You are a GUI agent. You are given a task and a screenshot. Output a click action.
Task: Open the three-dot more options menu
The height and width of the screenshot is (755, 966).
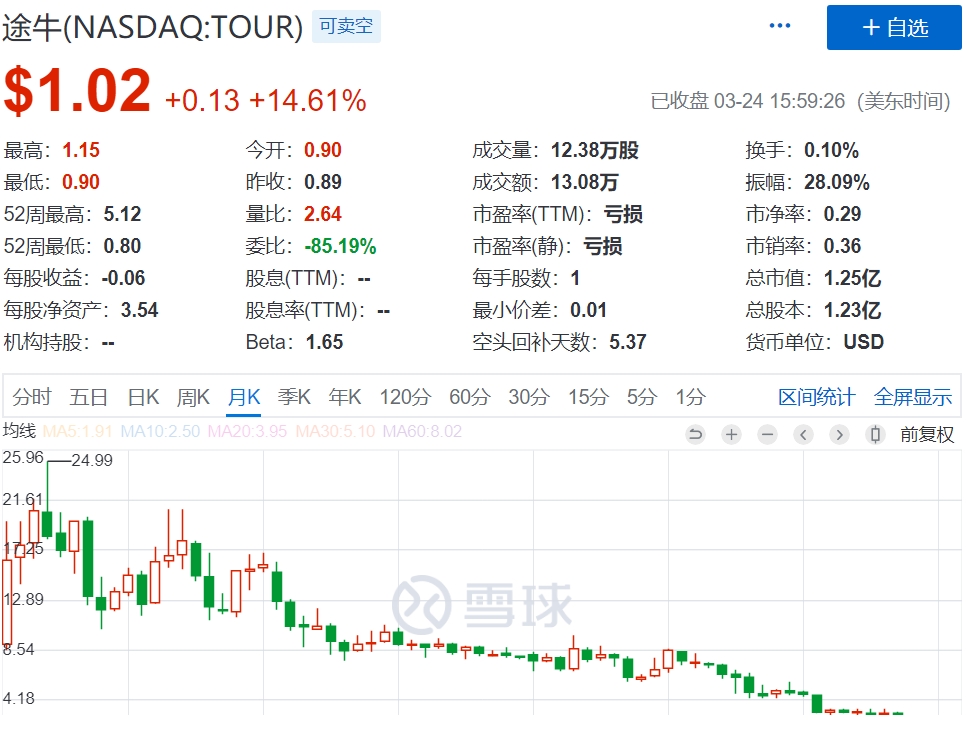coord(779,26)
